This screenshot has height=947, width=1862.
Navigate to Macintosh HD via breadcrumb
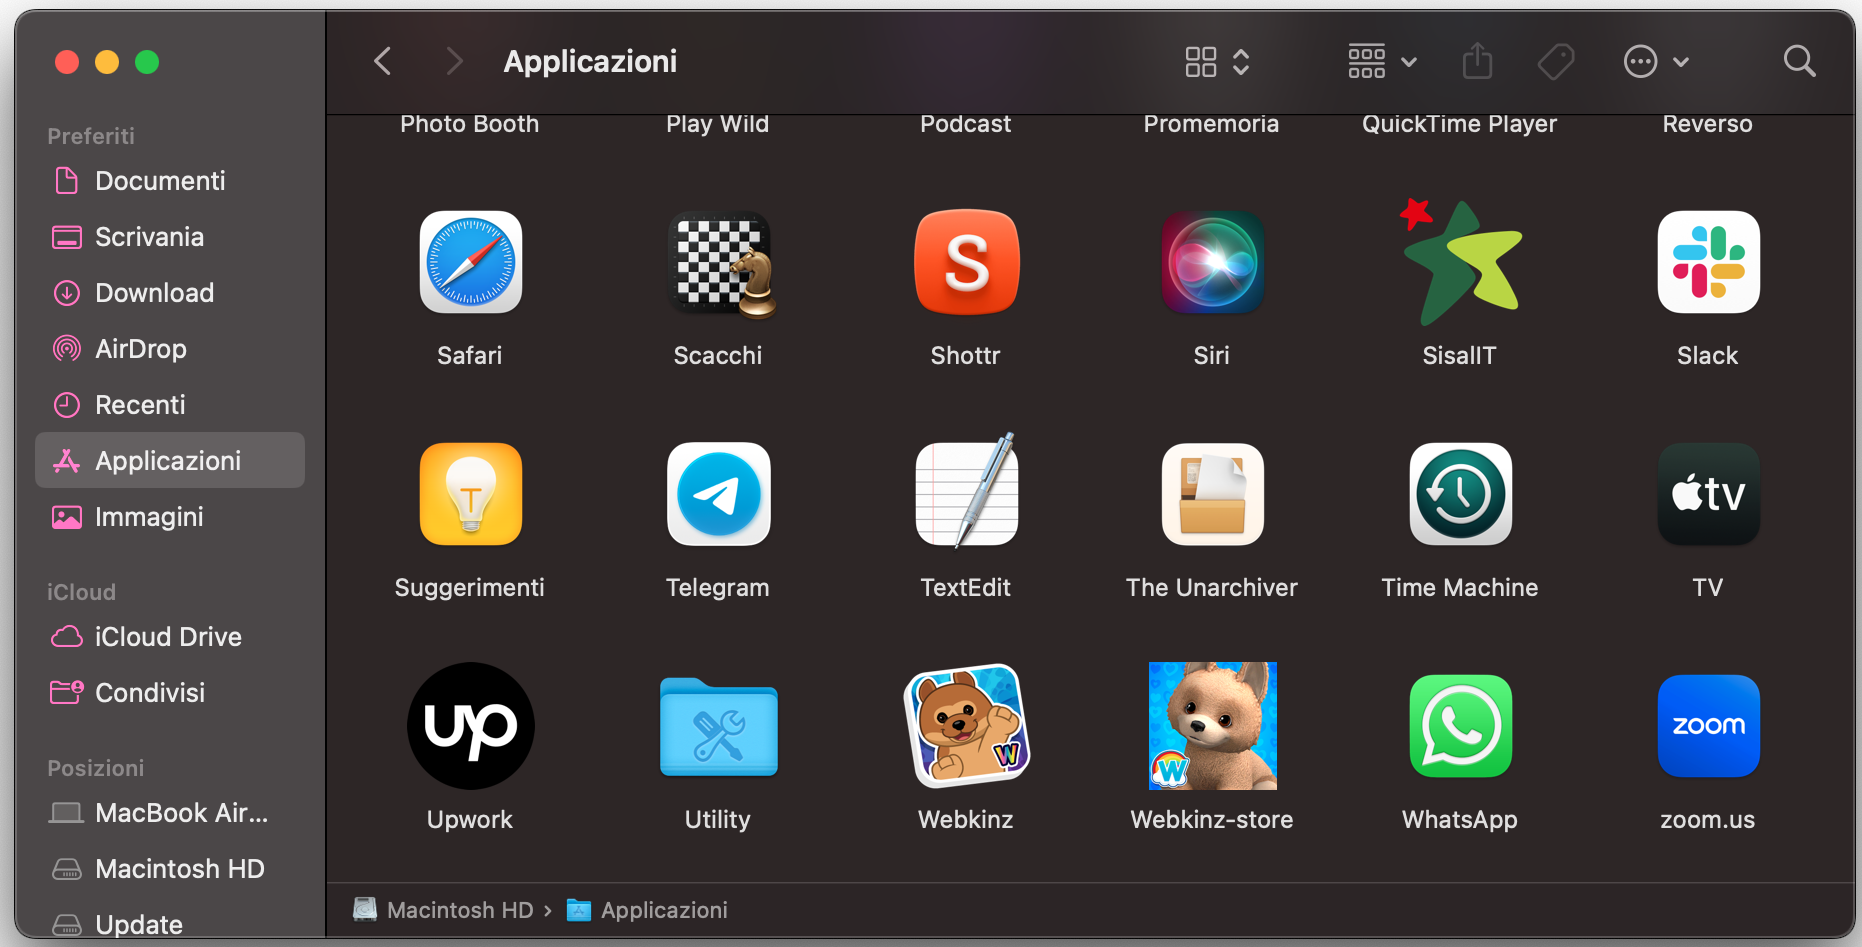[460, 910]
